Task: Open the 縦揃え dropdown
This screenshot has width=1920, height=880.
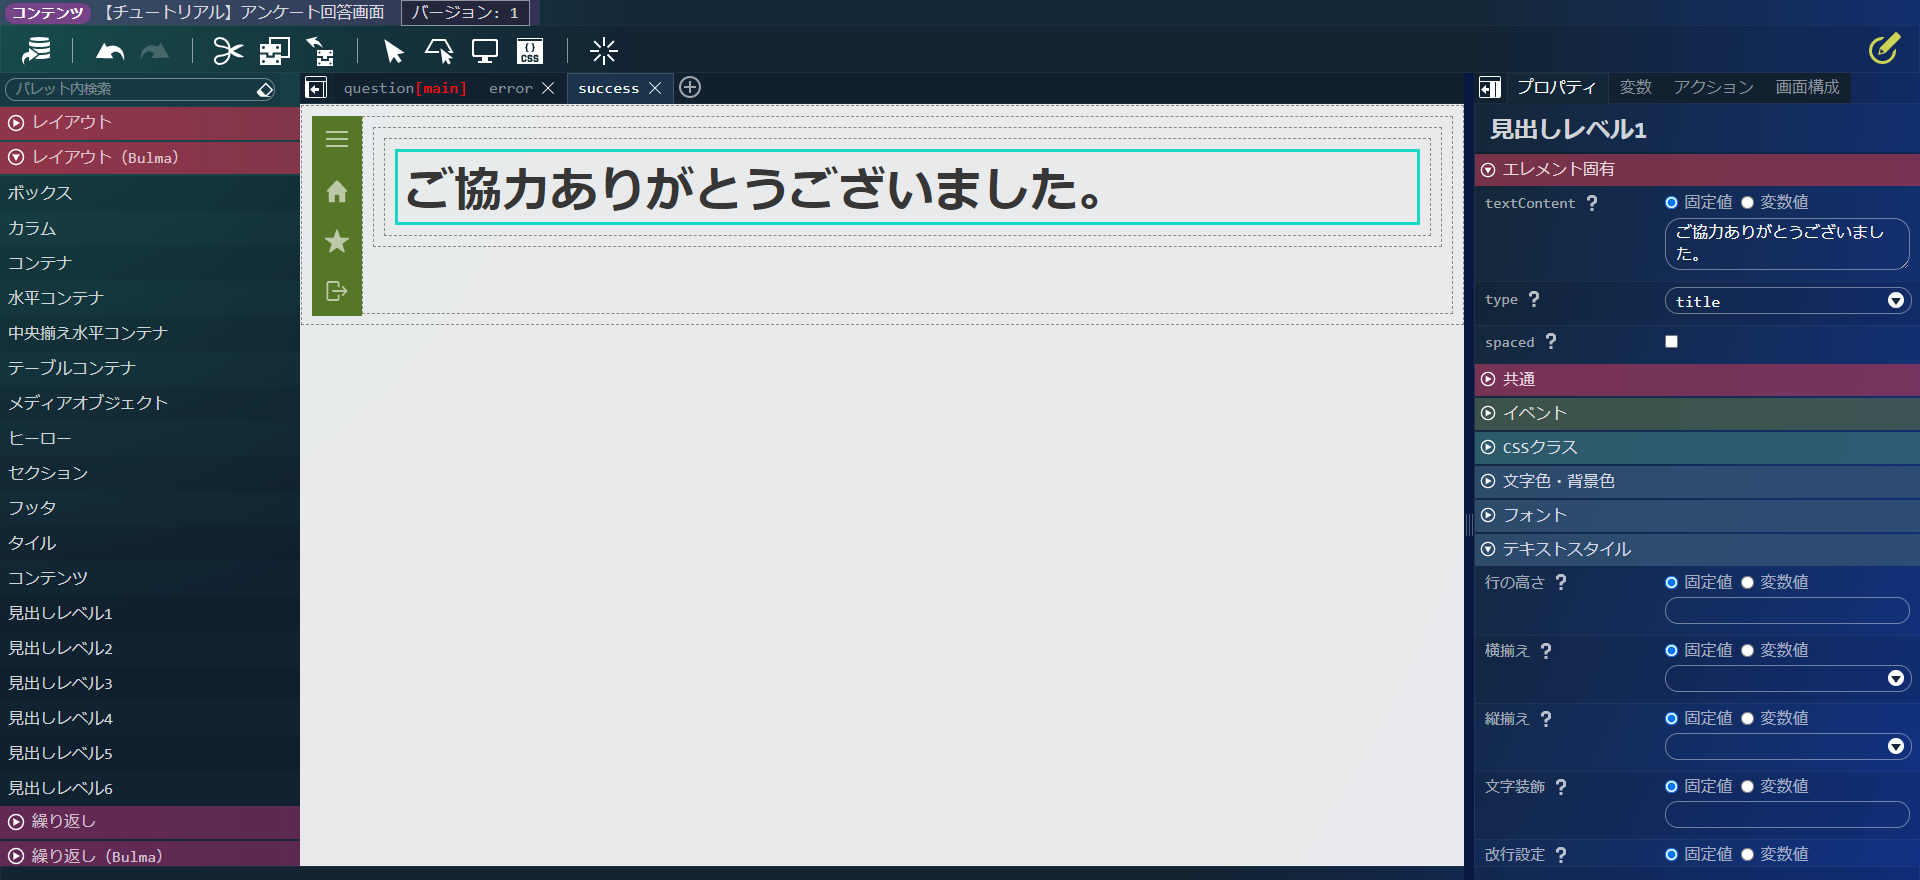Action: tap(1787, 747)
